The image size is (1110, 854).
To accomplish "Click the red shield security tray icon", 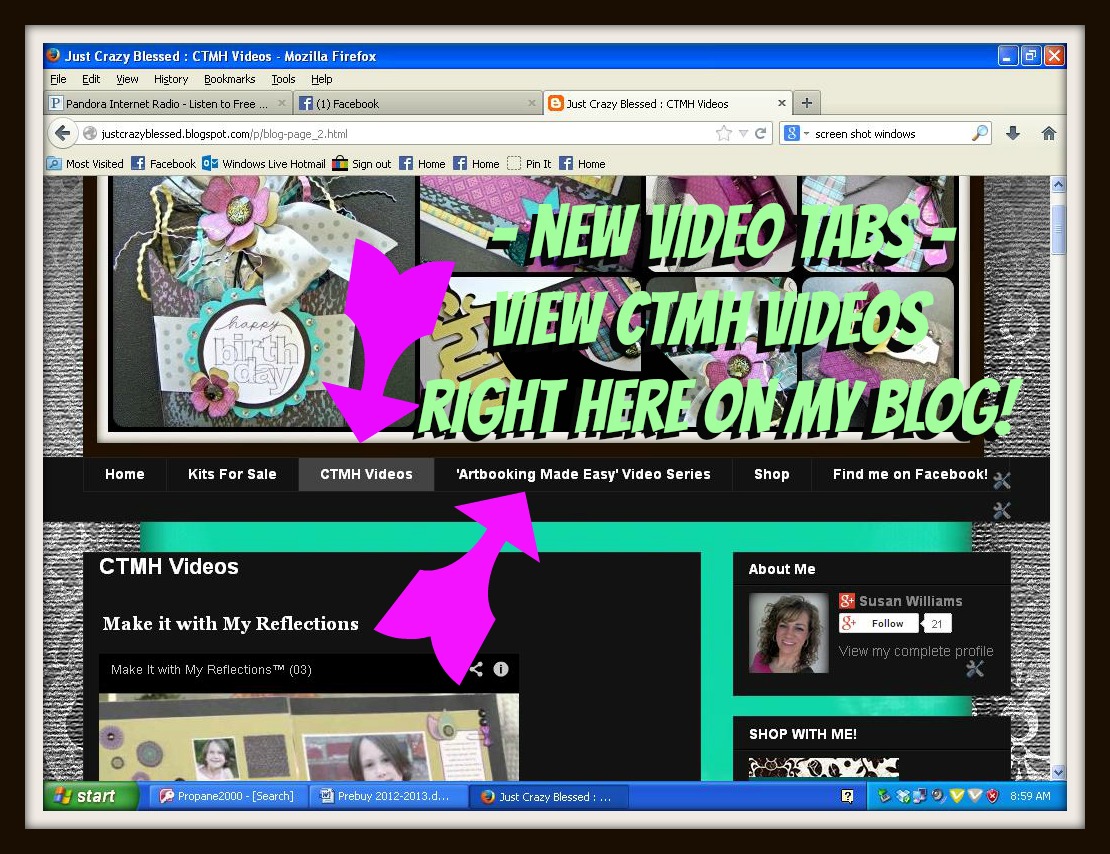I will click(992, 796).
